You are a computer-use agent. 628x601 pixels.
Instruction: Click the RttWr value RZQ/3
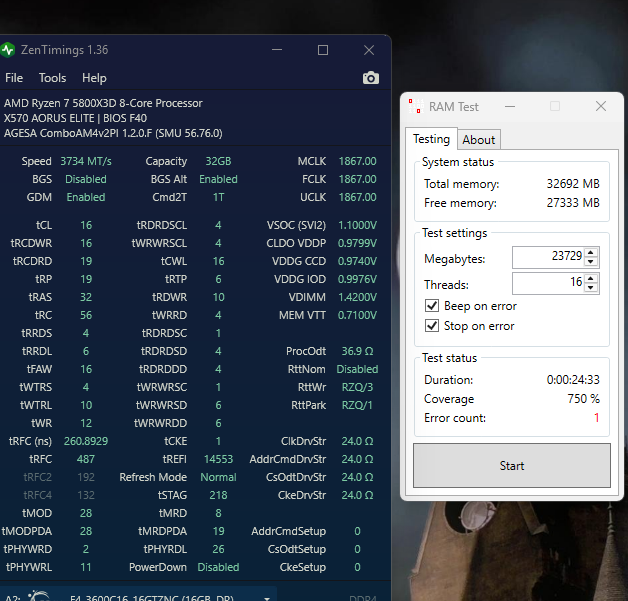click(x=357, y=387)
